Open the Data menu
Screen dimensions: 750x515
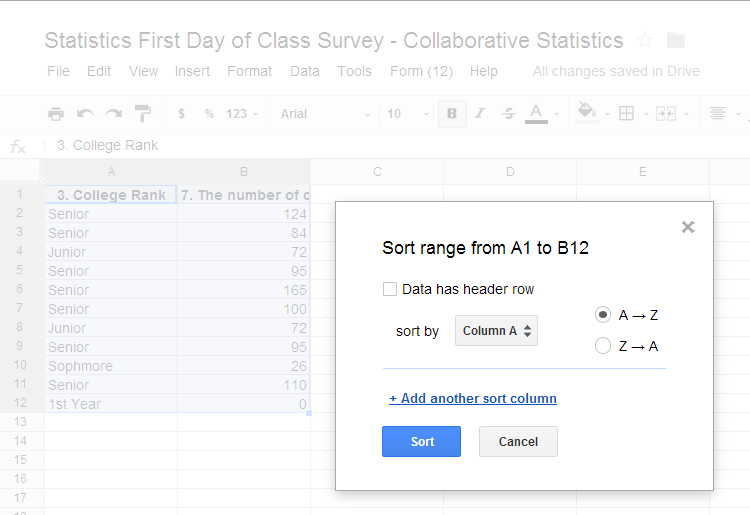(x=305, y=71)
